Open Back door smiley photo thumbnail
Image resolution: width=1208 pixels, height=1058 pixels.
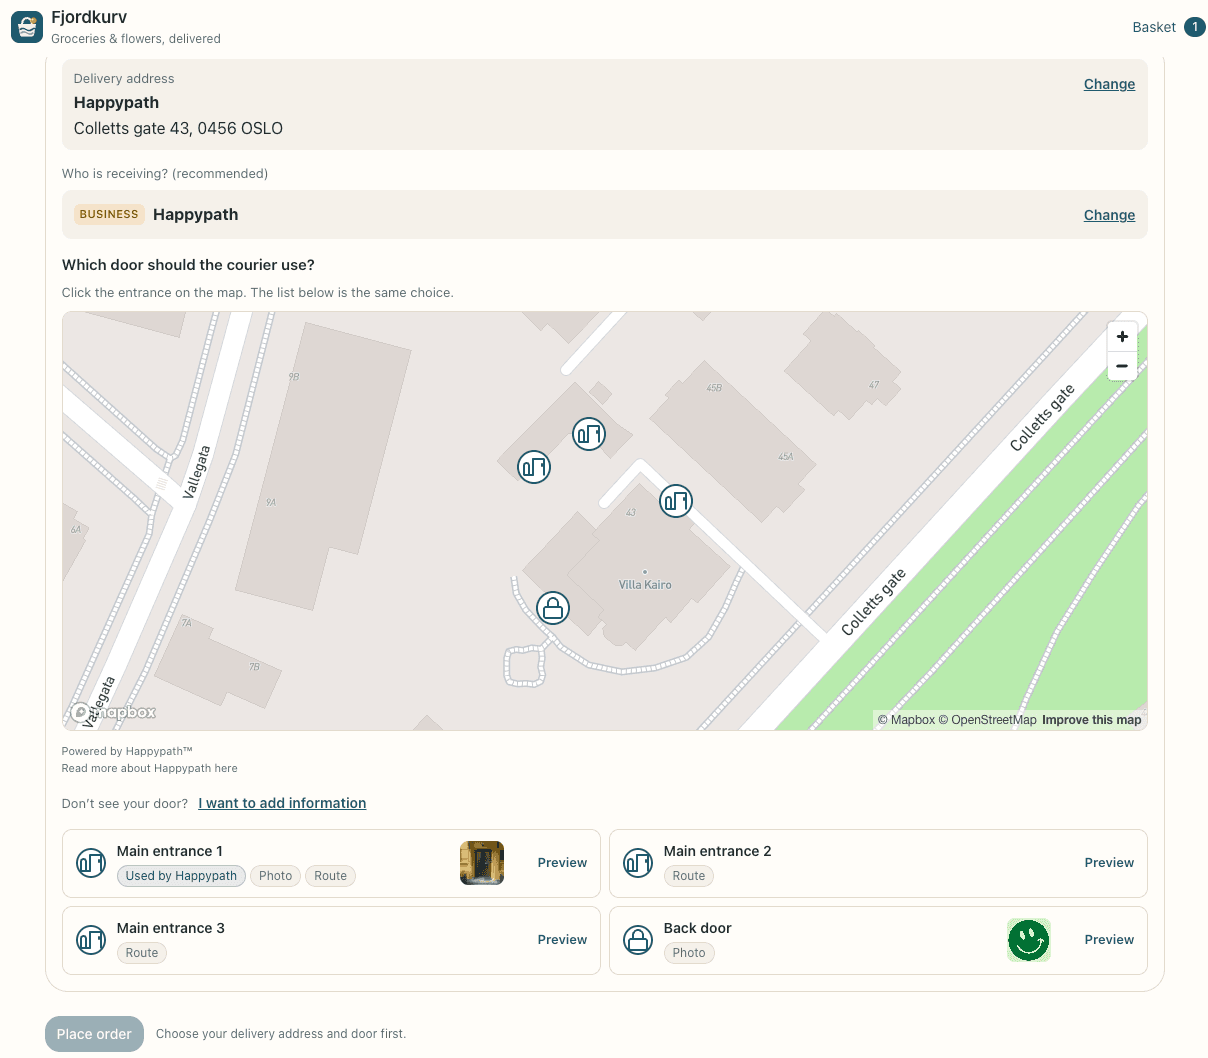coord(1029,940)
